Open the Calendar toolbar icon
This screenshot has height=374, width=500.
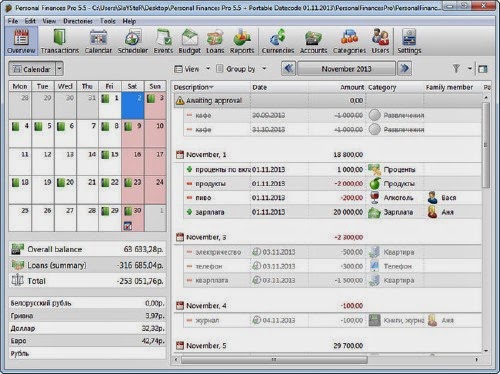tap(98, 41)
